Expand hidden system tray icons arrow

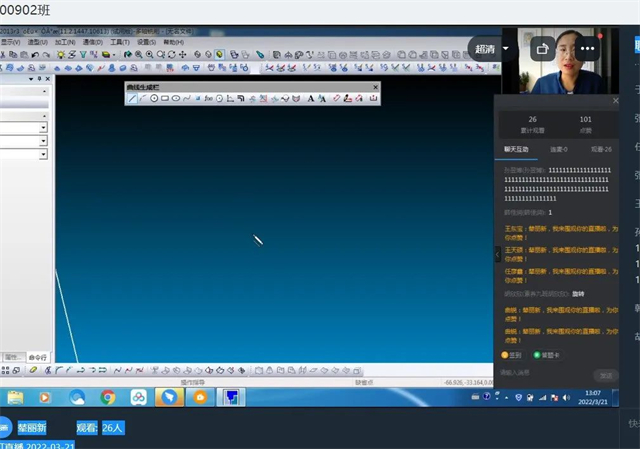(x=507, y=398)
